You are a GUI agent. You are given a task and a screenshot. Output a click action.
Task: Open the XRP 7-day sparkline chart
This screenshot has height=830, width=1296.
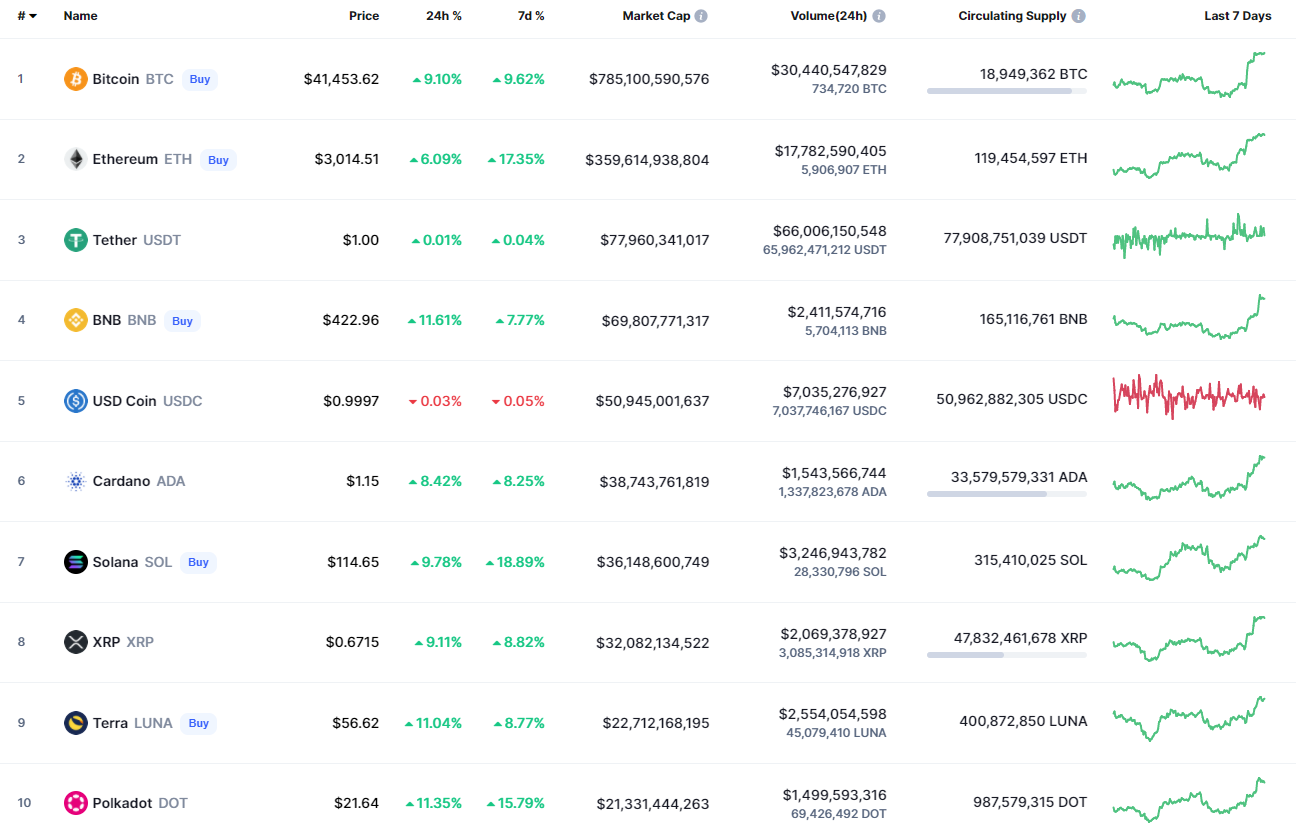point(1189,640)
